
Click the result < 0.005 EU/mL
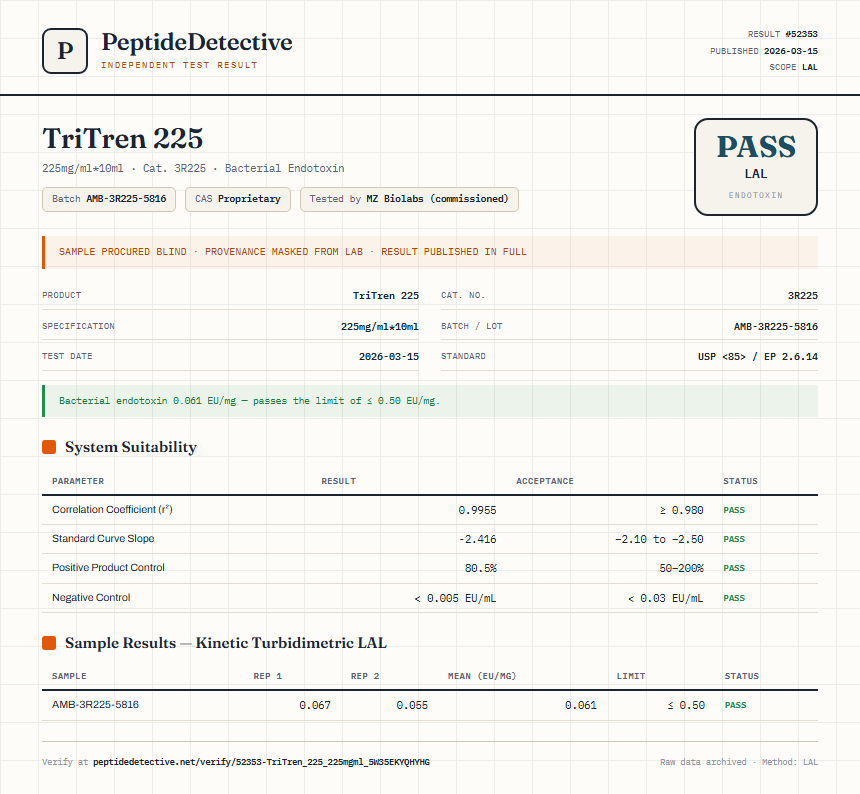pos(455,598)
